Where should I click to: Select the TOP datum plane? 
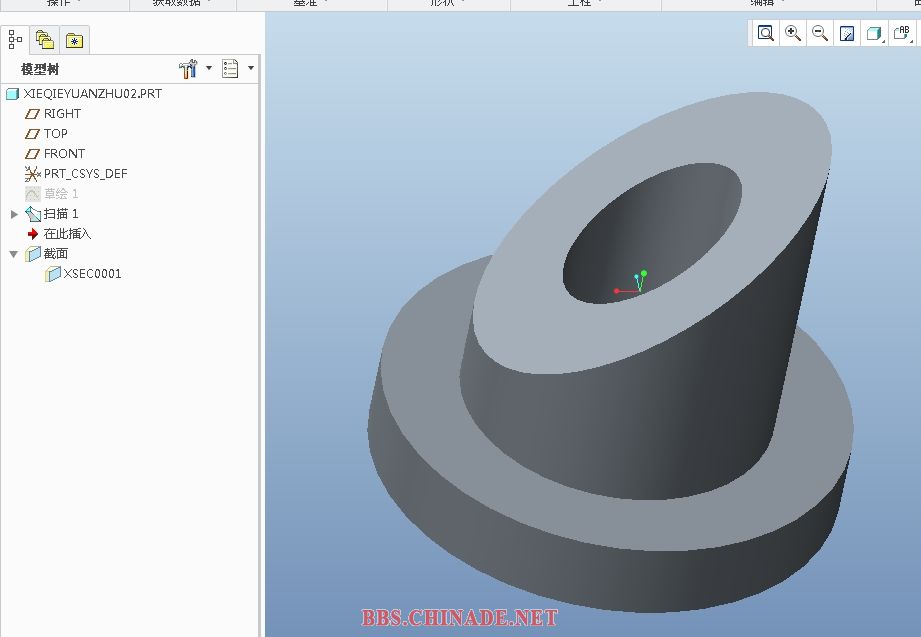(x=46, y=133)
